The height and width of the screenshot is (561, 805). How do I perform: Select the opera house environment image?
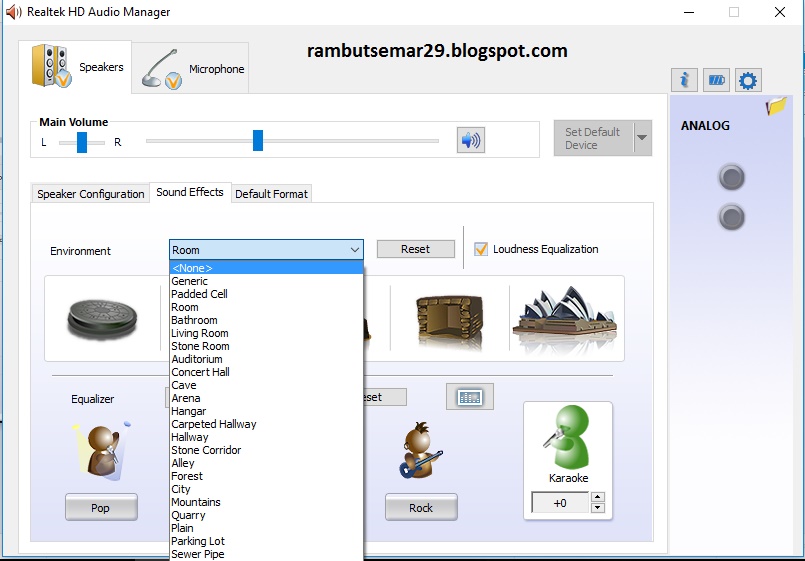pyautogui.click(x=566, y=319)
